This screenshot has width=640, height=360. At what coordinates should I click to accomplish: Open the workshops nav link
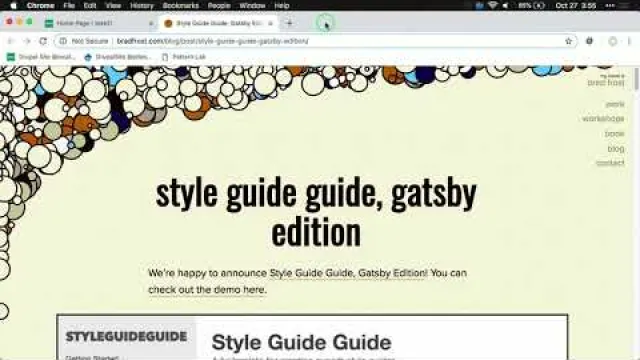click(603, 118)
